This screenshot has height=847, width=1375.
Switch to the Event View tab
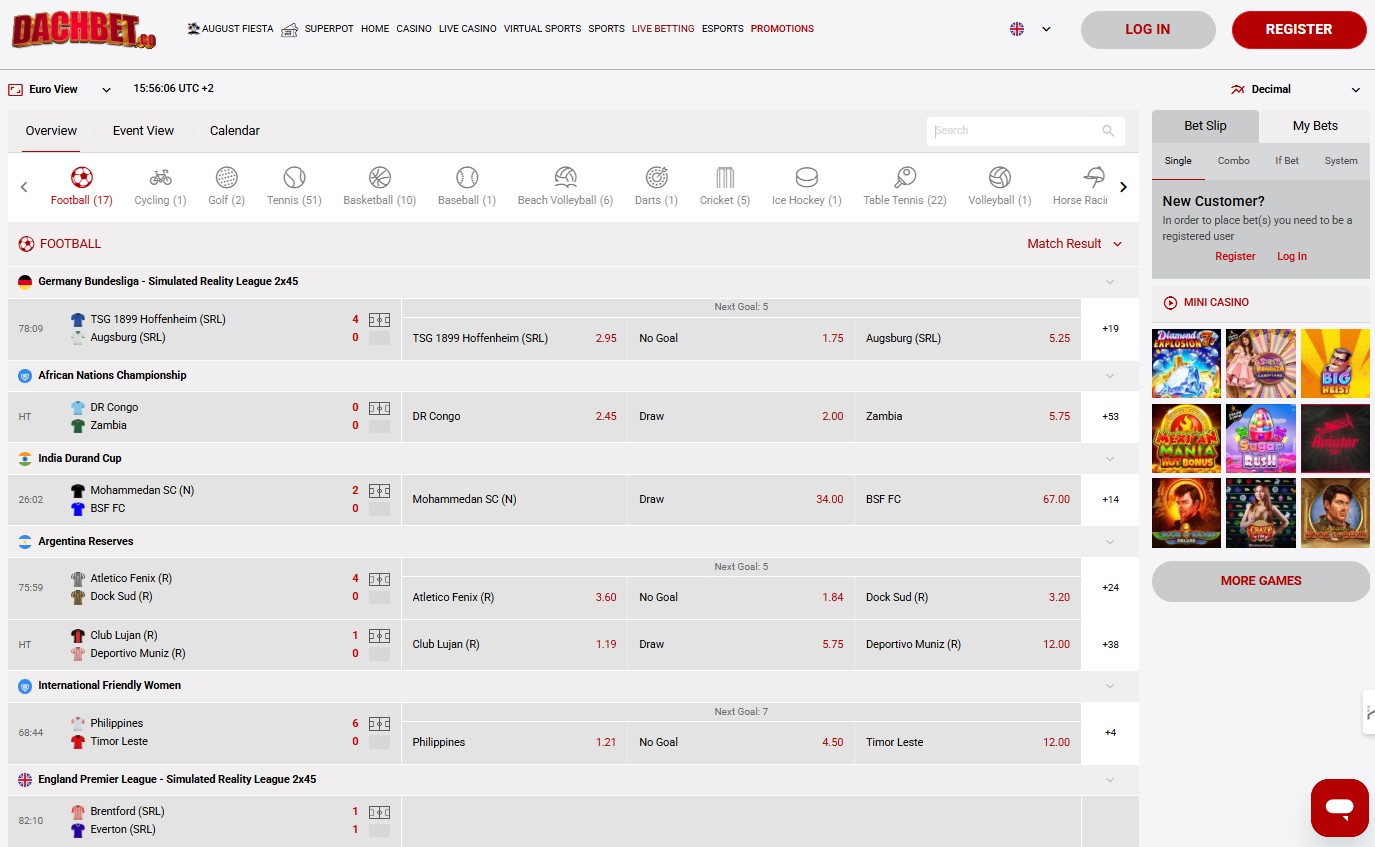pyautogui.click(x=143, y=131)
